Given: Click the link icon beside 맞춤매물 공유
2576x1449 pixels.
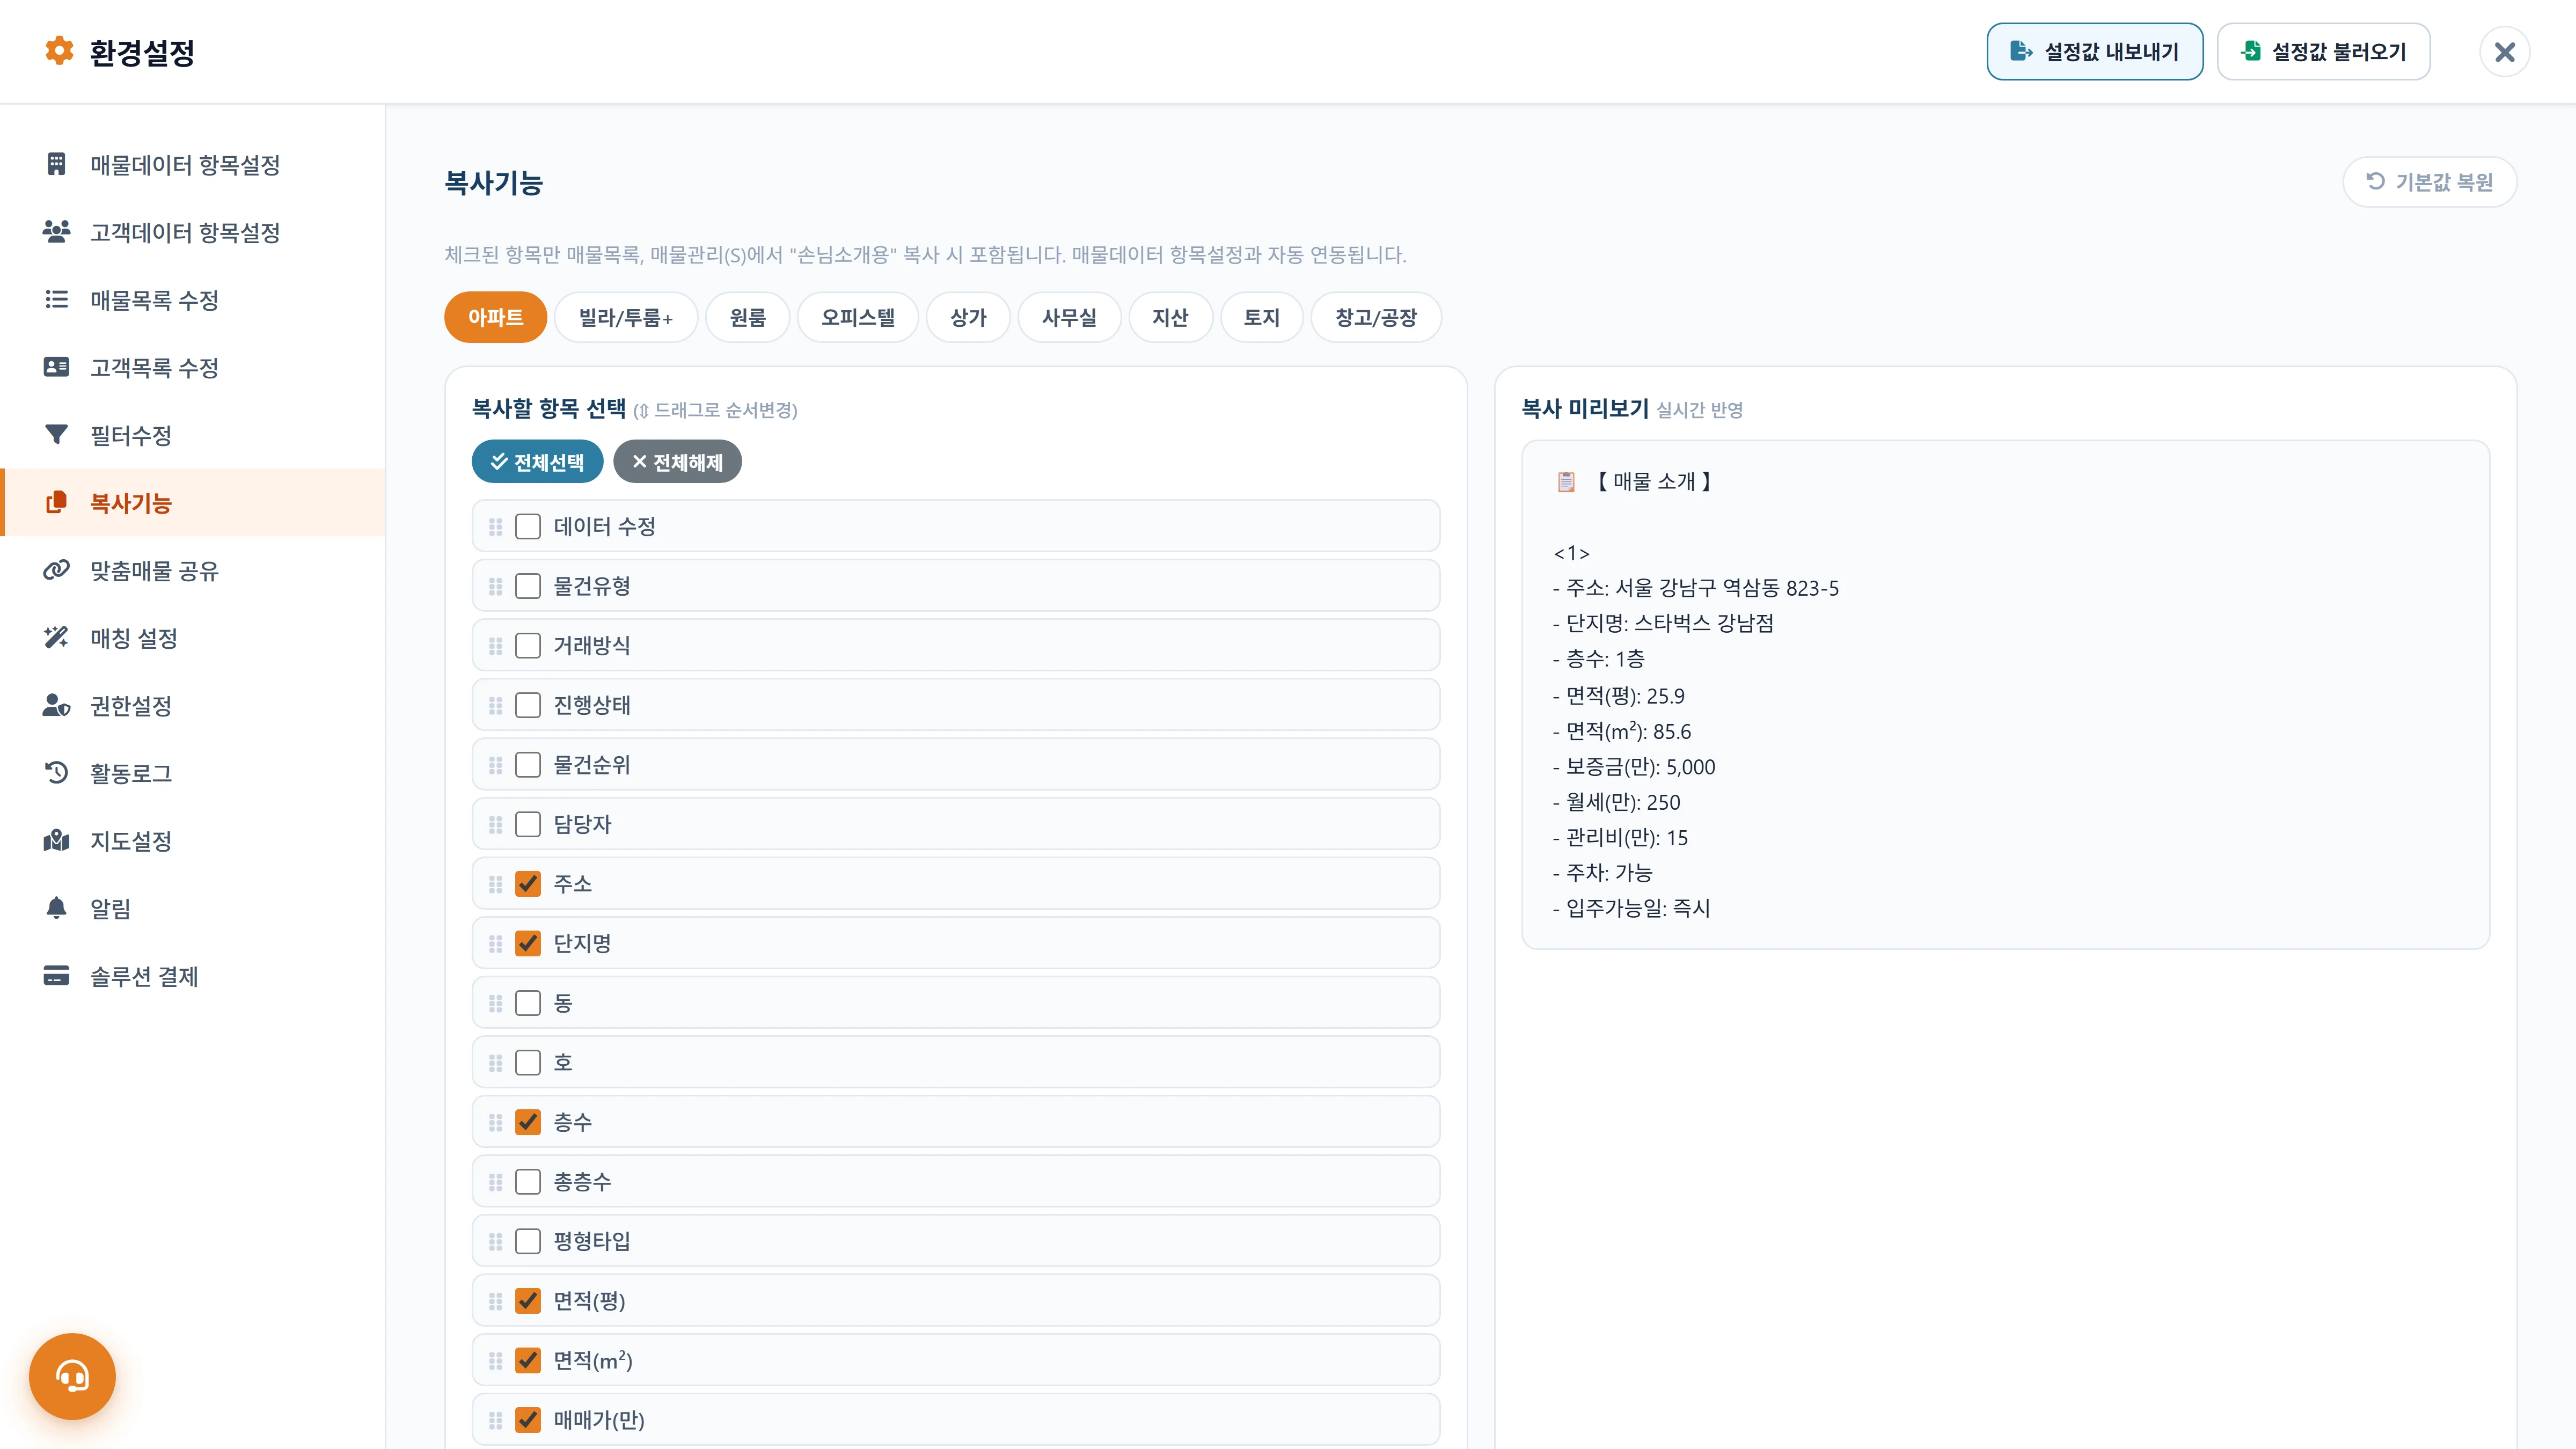Looking at the screenshot, I should point(56,570).
